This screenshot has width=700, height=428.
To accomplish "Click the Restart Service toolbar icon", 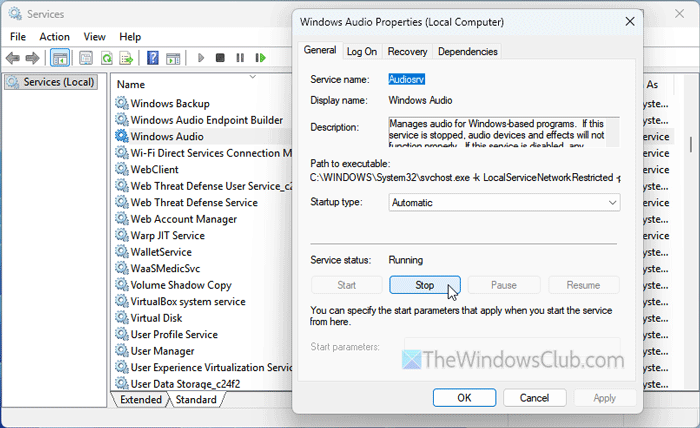I will [x=260, y=58].
